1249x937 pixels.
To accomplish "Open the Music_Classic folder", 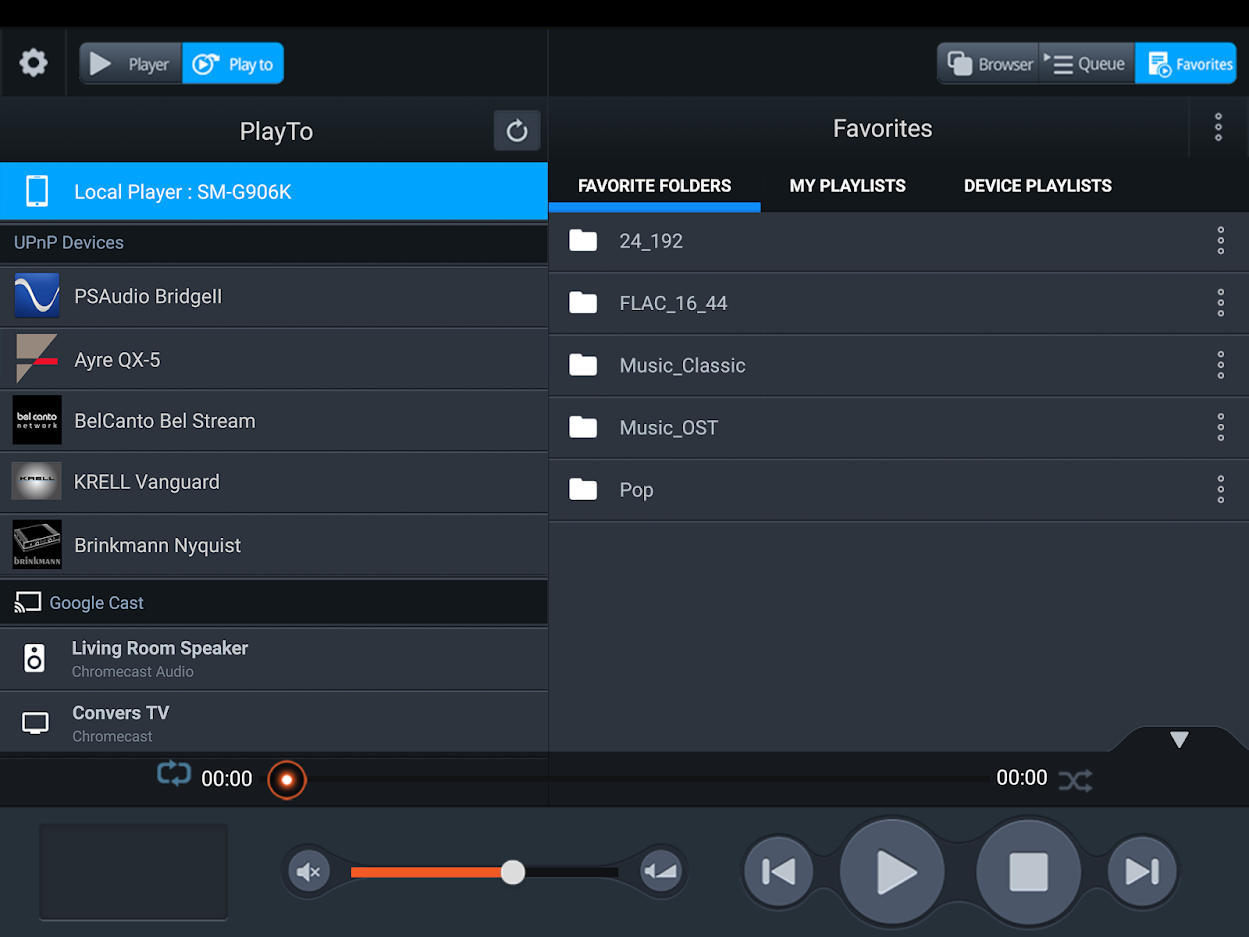I will 682,366.
